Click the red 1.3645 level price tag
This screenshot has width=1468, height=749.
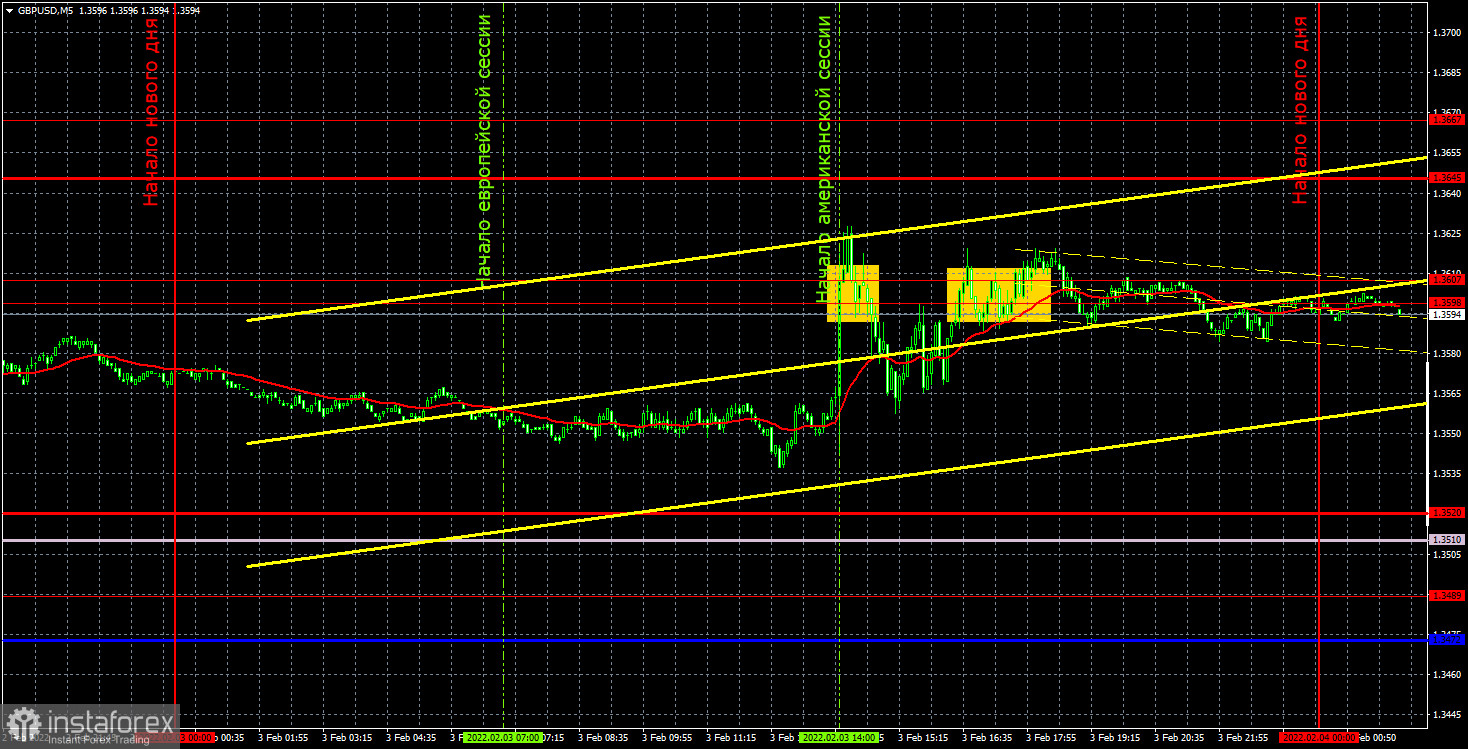tap(1447, 178)
